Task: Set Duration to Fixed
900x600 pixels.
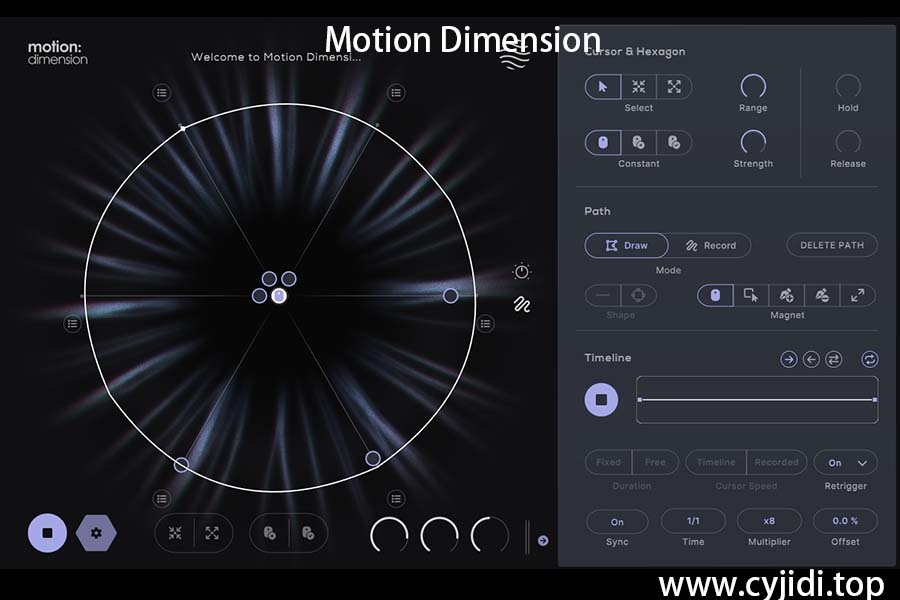Action: click(x=608, y=462)
